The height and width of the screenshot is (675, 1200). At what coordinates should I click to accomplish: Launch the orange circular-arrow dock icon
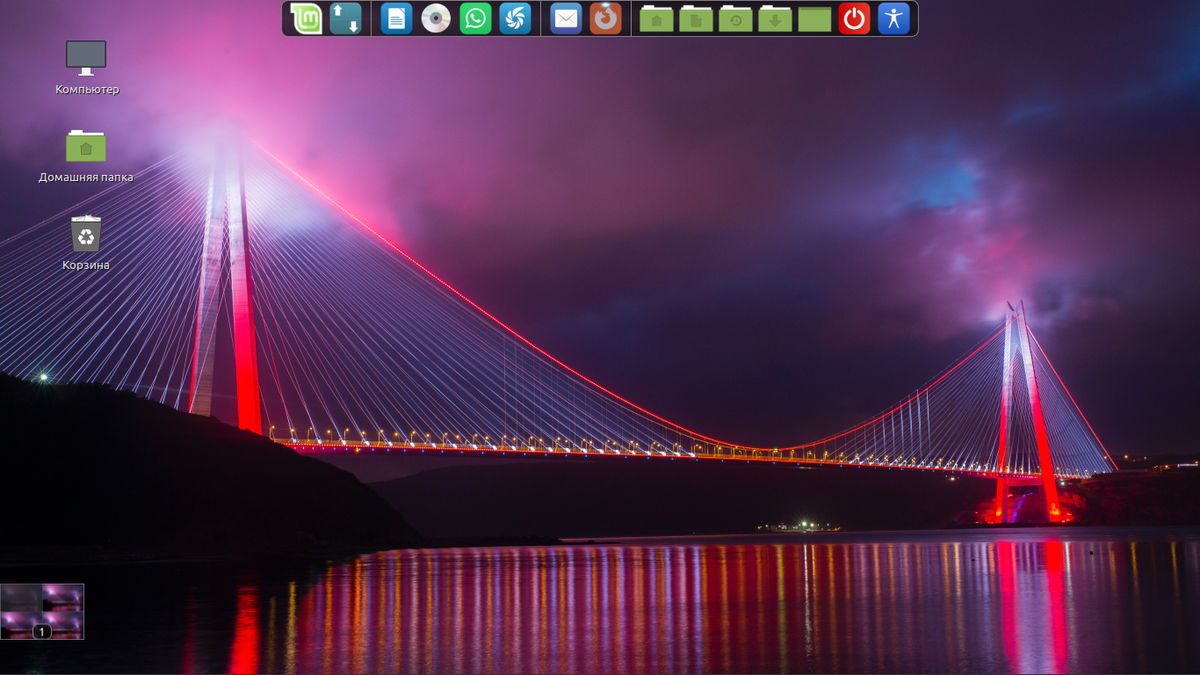tap(605, 18)
